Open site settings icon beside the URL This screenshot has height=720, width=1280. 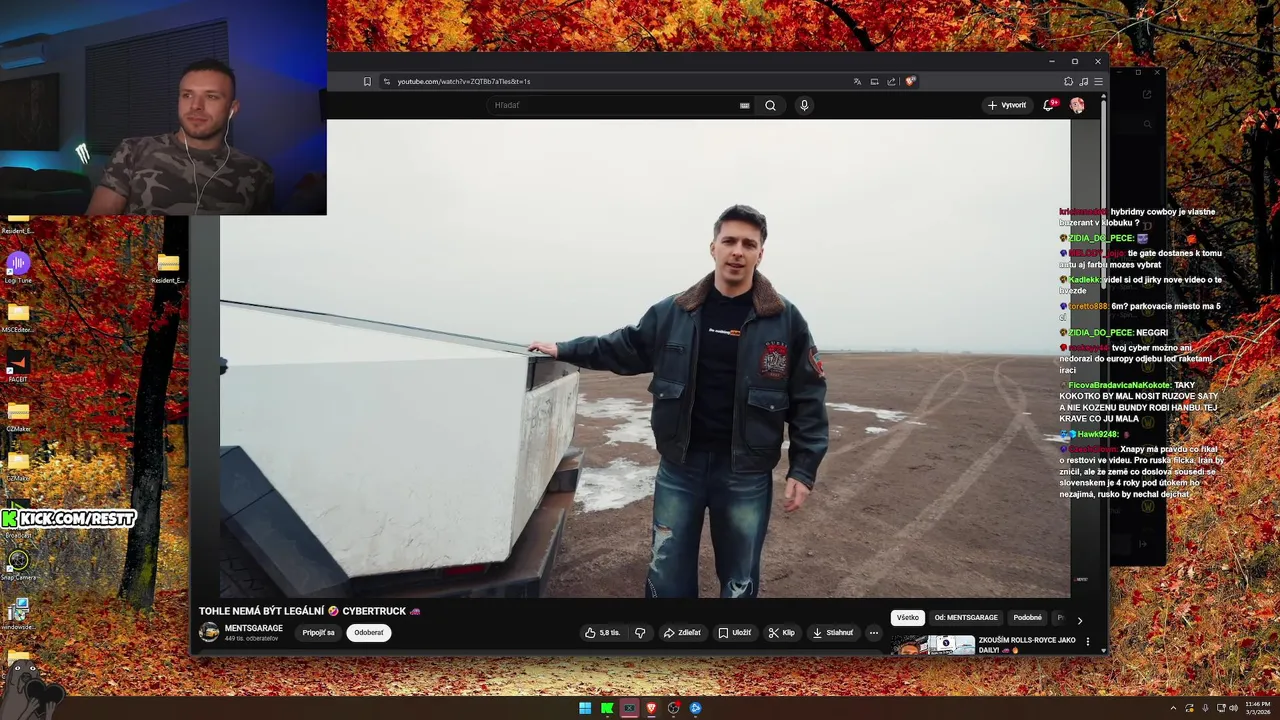coord(387,81)
